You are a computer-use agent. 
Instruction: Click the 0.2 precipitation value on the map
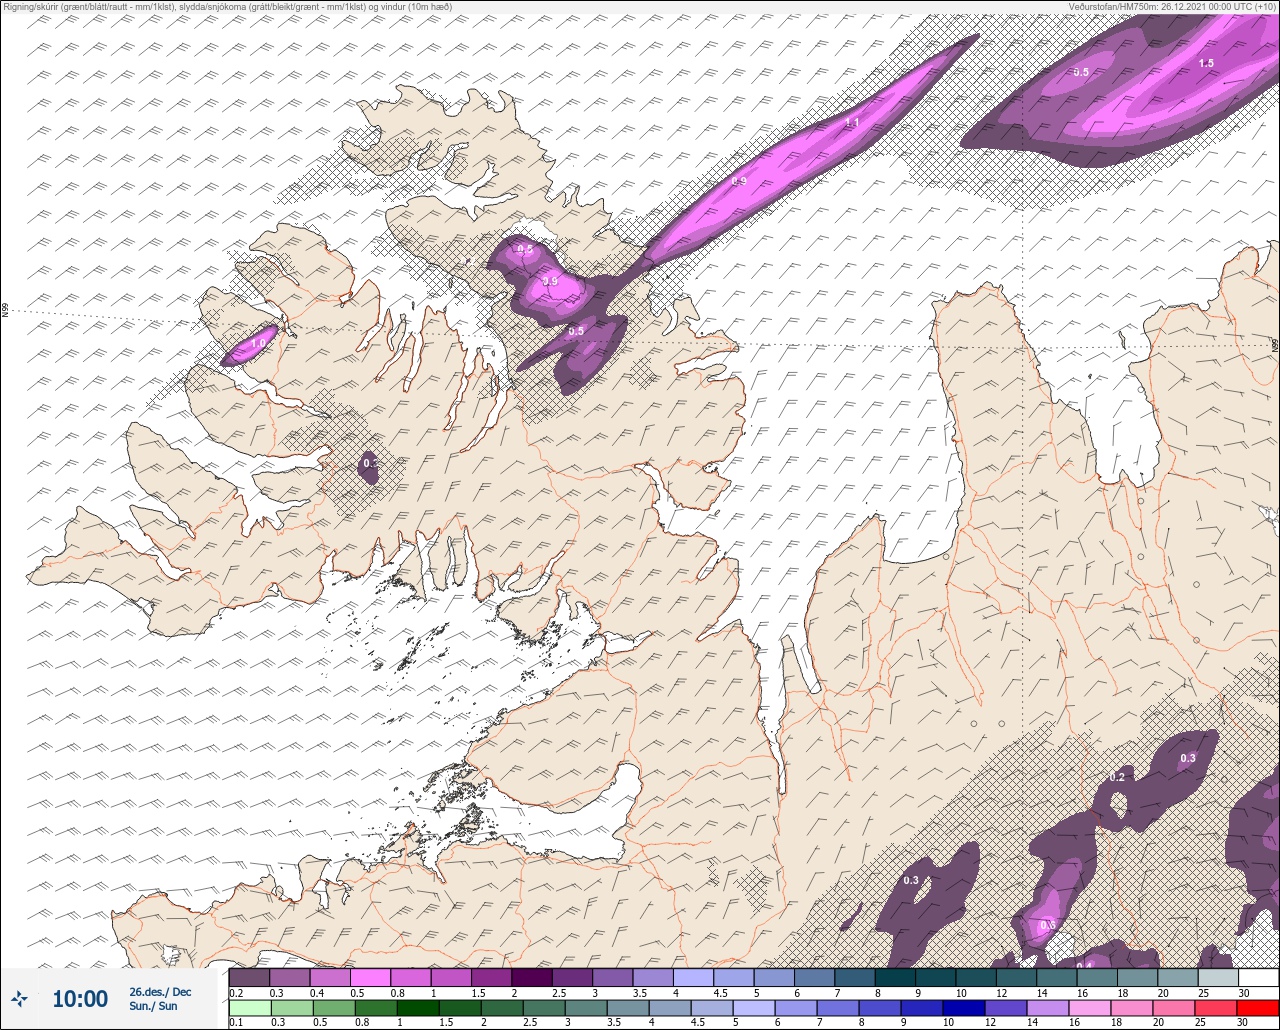(1117, 777)
